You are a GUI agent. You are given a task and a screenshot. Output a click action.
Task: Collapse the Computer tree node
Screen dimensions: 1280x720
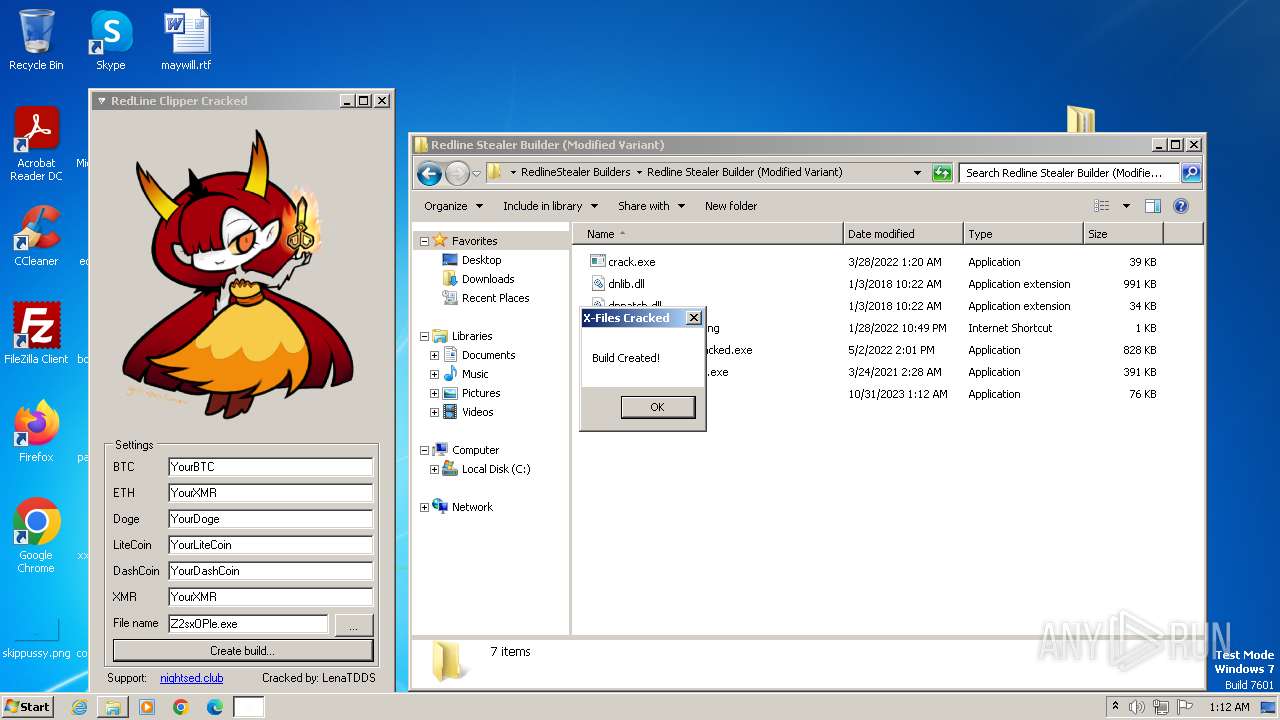click(x=424, y=450)
